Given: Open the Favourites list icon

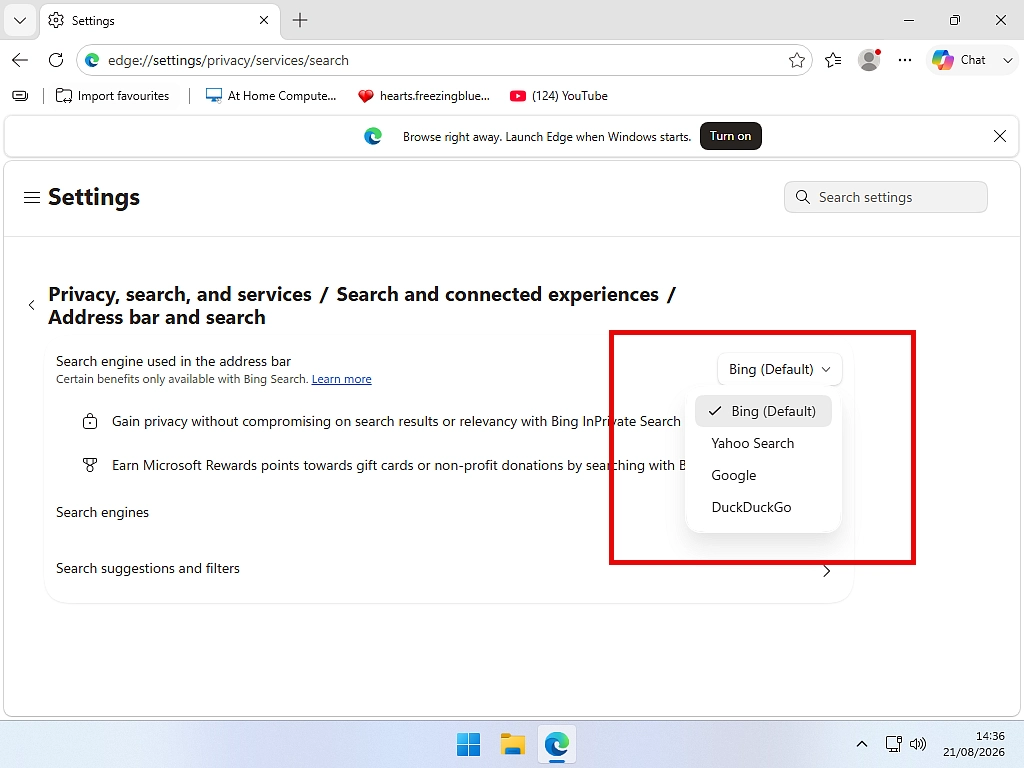Looking at the screenshot, I should [x=833, y=60].
